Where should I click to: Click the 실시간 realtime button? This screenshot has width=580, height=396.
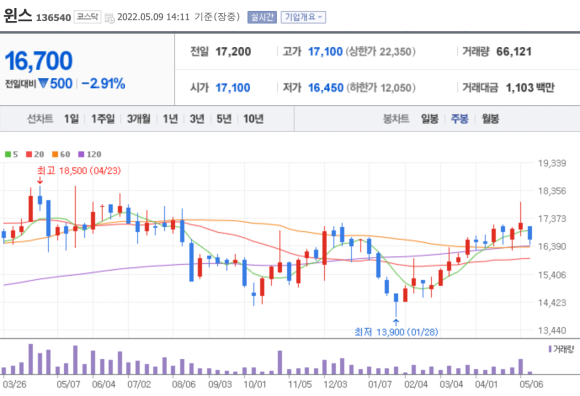pos(262,17)
